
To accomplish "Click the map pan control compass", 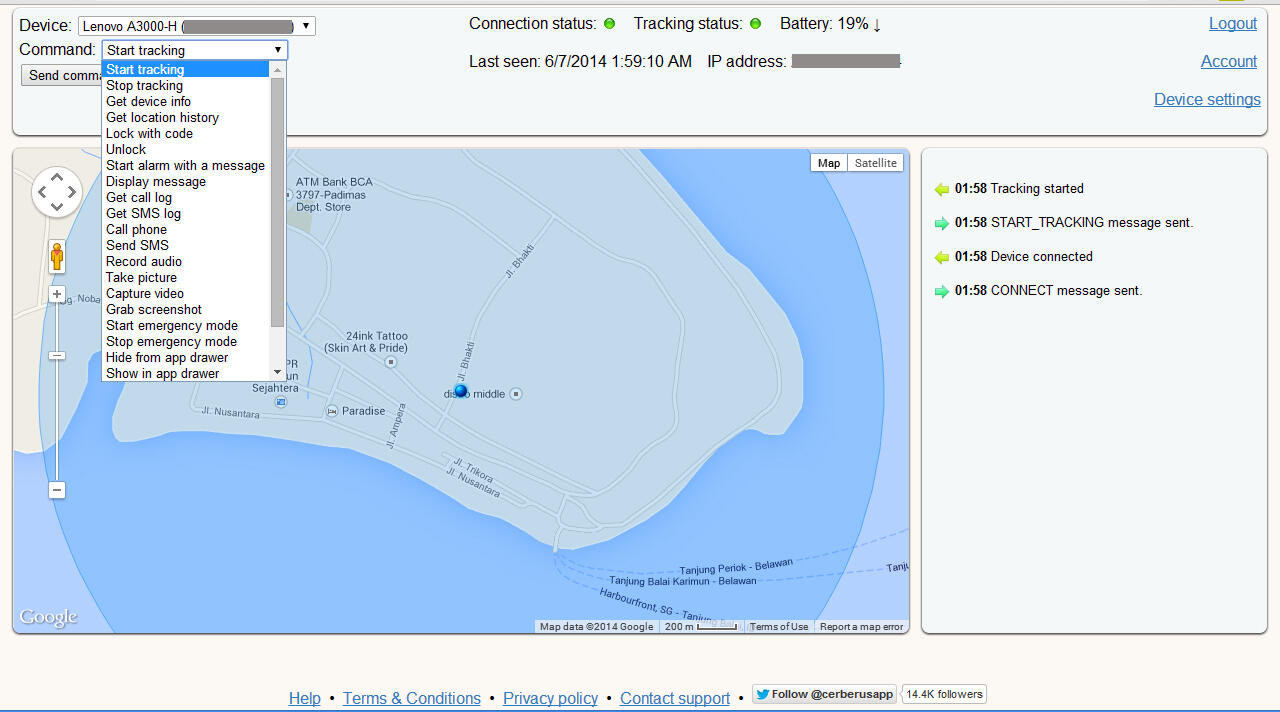I will (57, 192).
